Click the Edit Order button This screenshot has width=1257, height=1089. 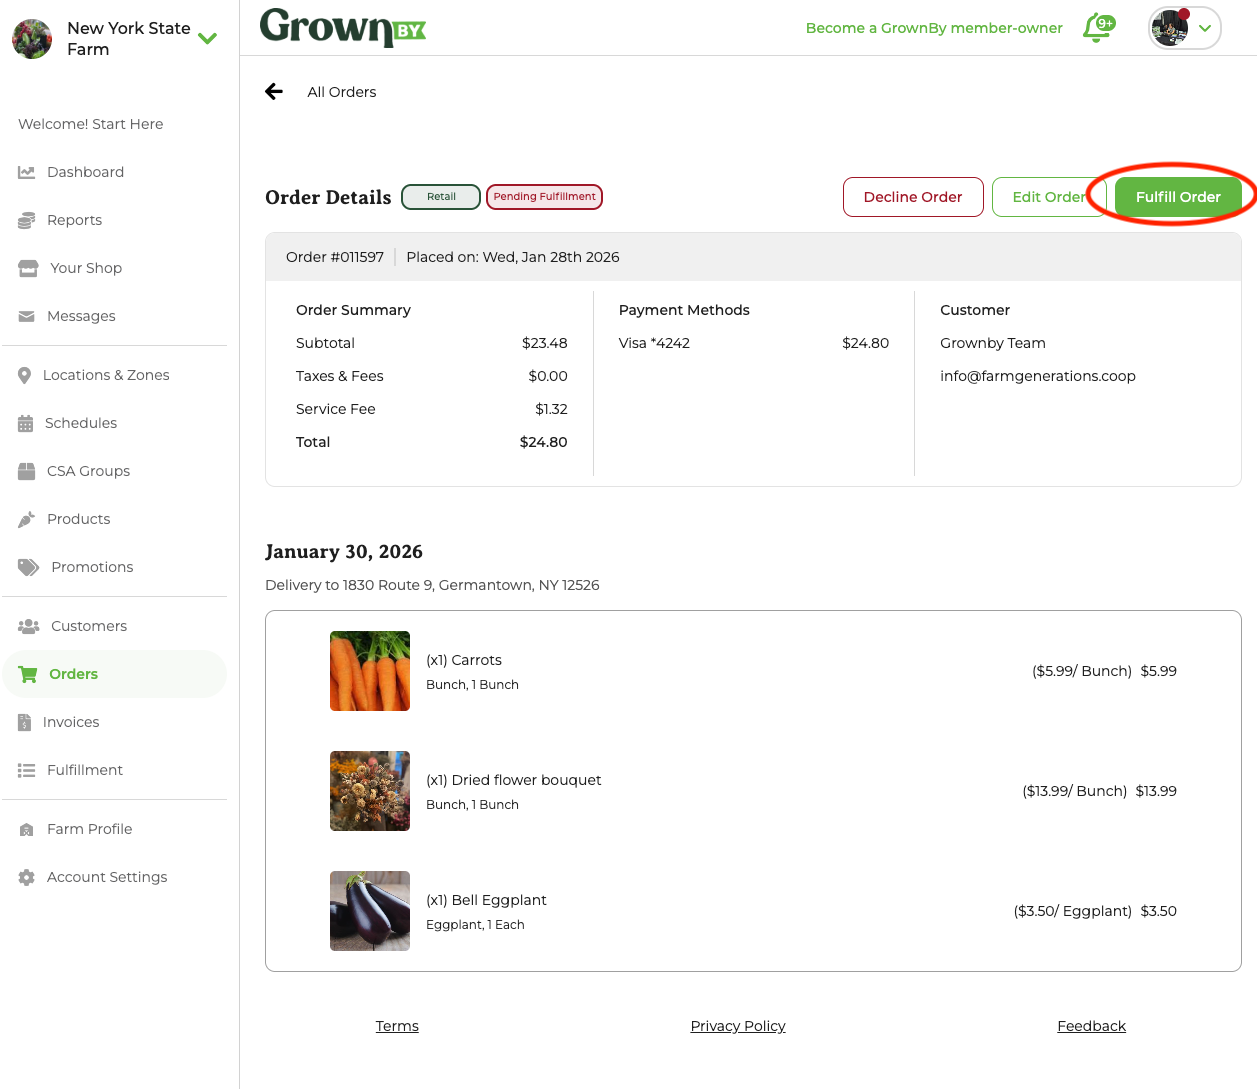[x=1045, y=197]
